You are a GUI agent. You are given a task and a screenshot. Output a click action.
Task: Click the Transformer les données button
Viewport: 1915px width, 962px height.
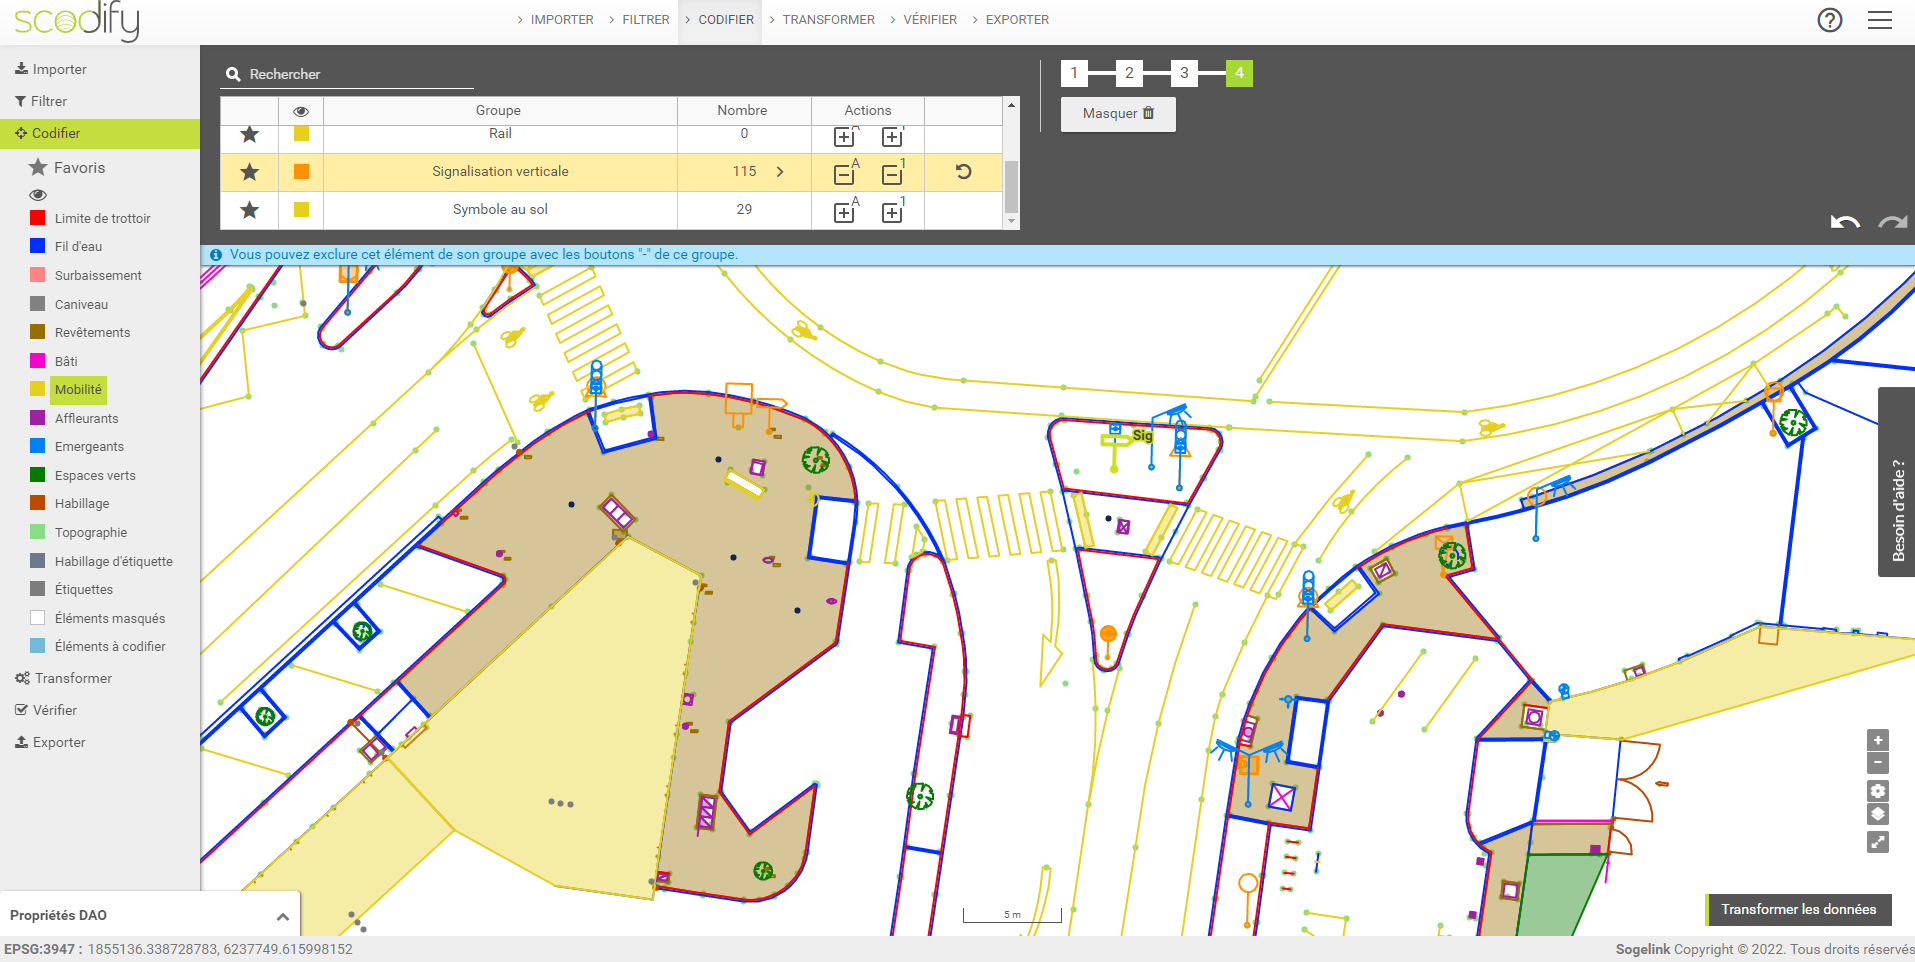pyautogui.click(x=1797, y=909)
